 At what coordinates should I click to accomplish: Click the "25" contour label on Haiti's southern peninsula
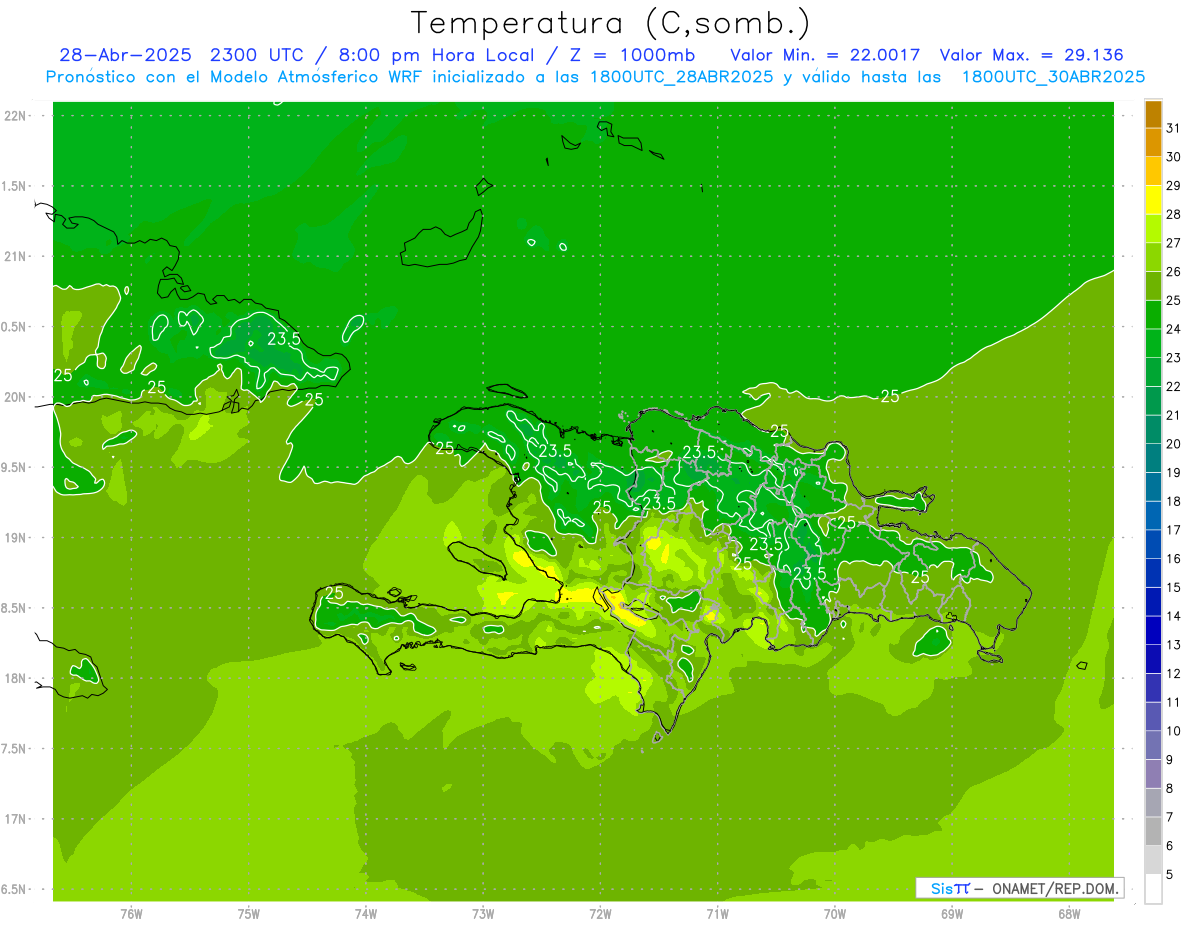335,593
